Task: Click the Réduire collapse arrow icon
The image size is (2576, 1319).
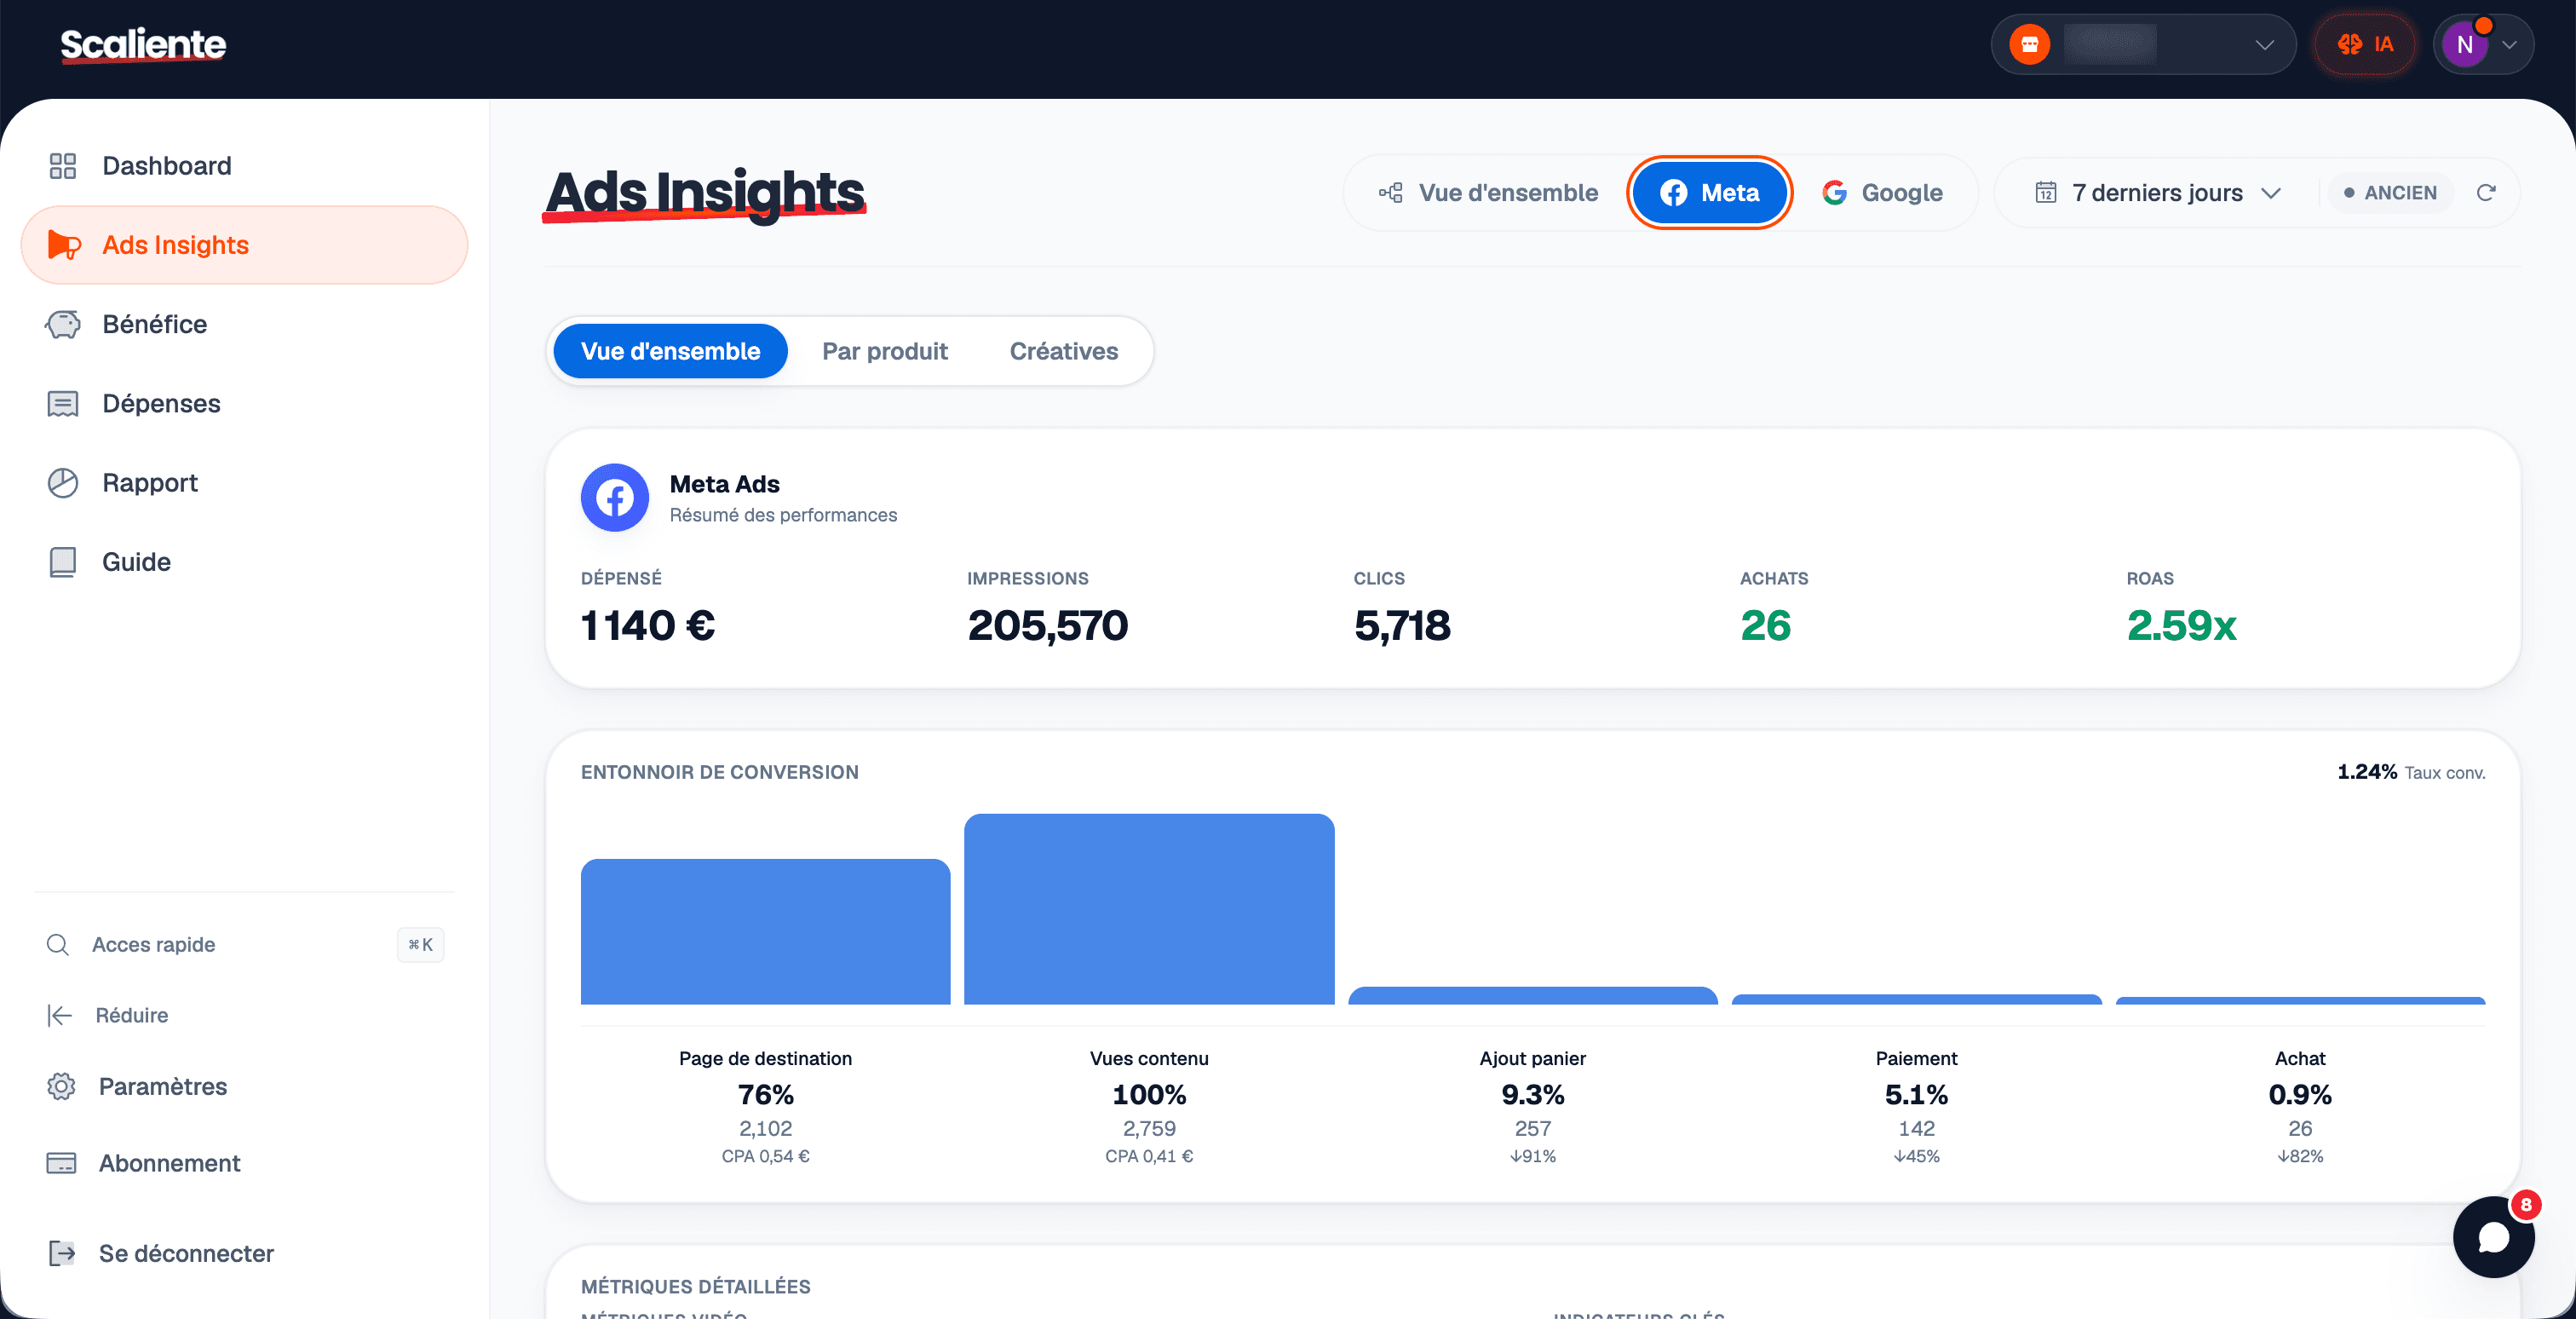Action: (60, 1016)
